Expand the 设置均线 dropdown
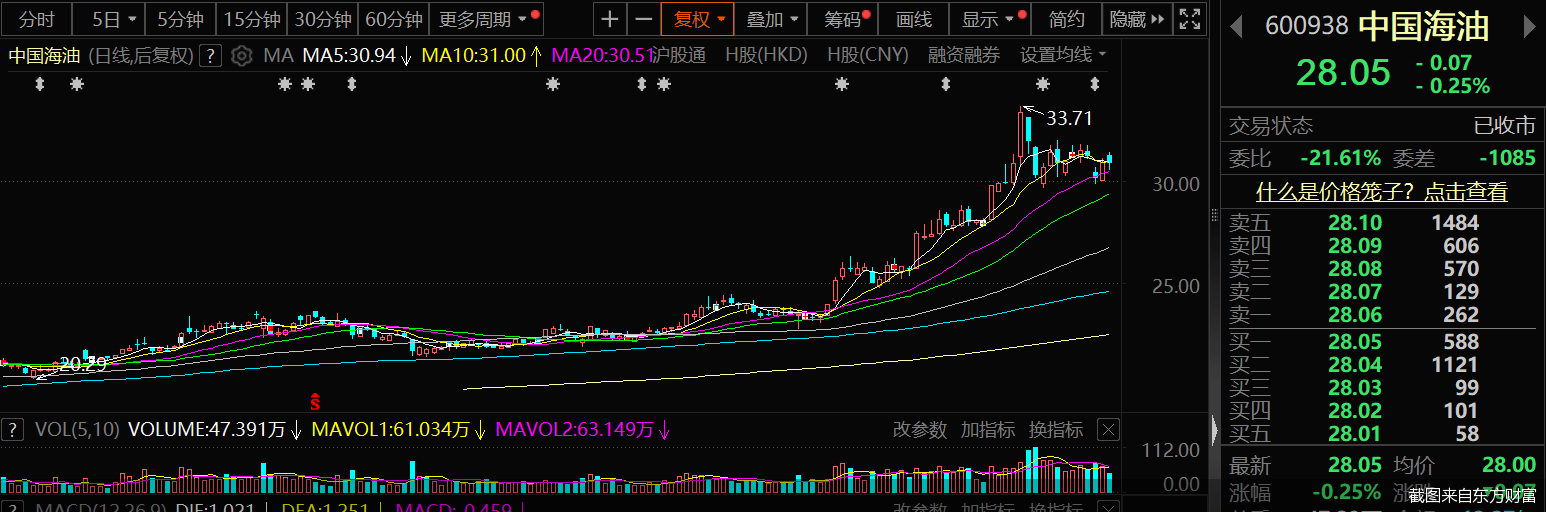This screenshot has height=512, width=1546. click(x=1063, y=56)
